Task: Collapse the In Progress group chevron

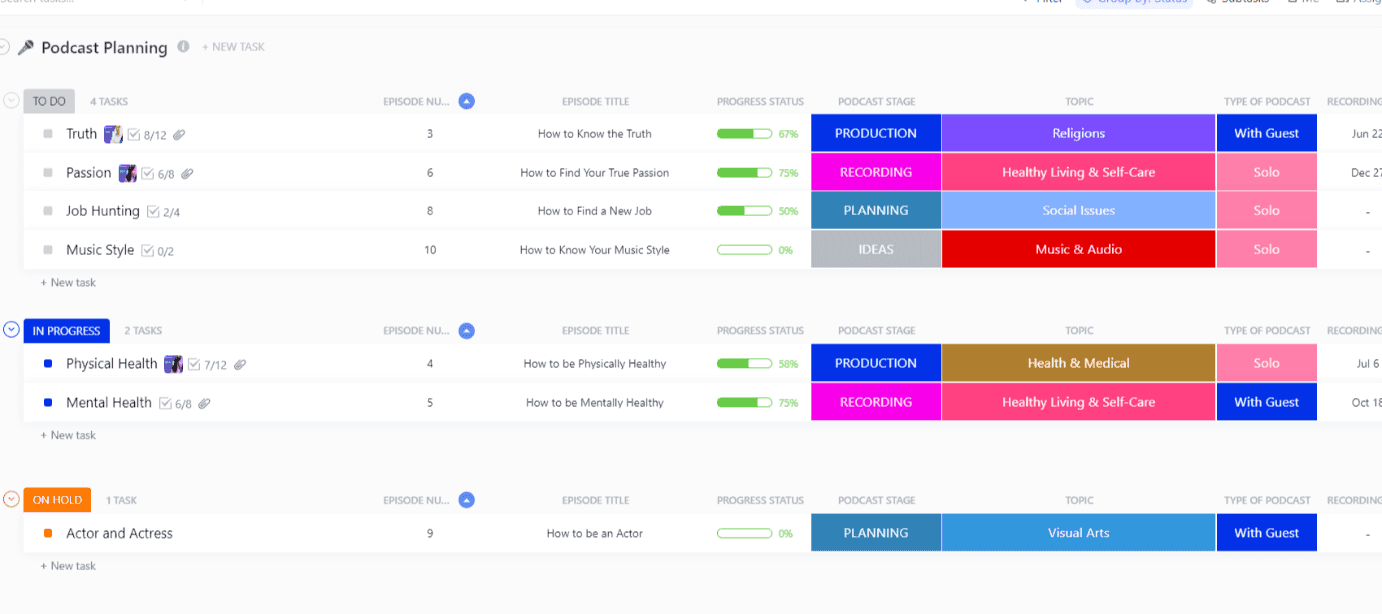Action: 12,329
